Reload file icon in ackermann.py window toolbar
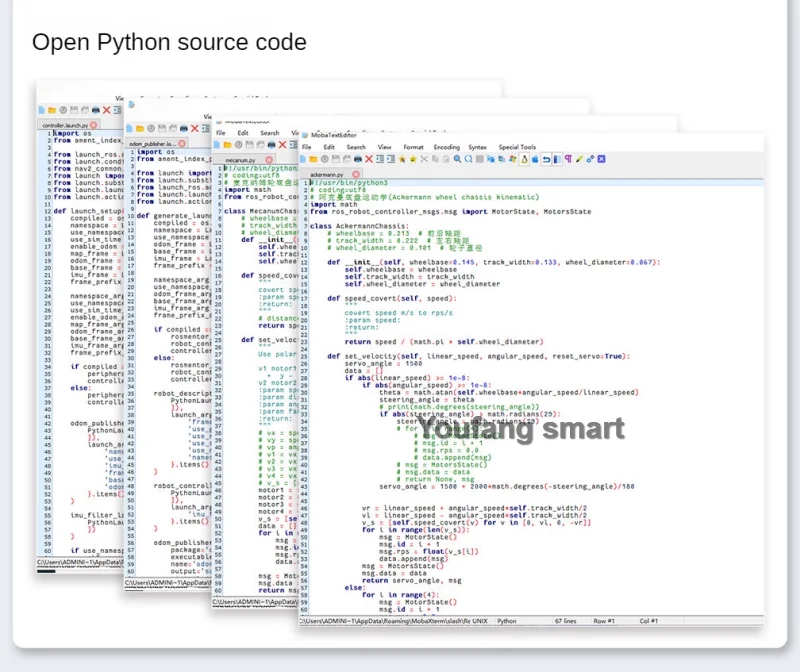Viewport: 800px width, 672px height. (324, 159)
